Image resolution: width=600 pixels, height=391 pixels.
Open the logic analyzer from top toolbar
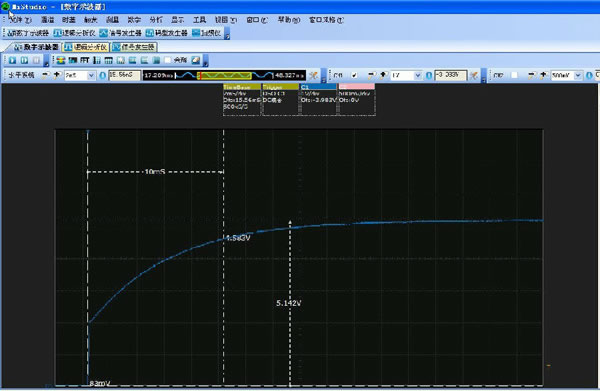tap(75, 33)
